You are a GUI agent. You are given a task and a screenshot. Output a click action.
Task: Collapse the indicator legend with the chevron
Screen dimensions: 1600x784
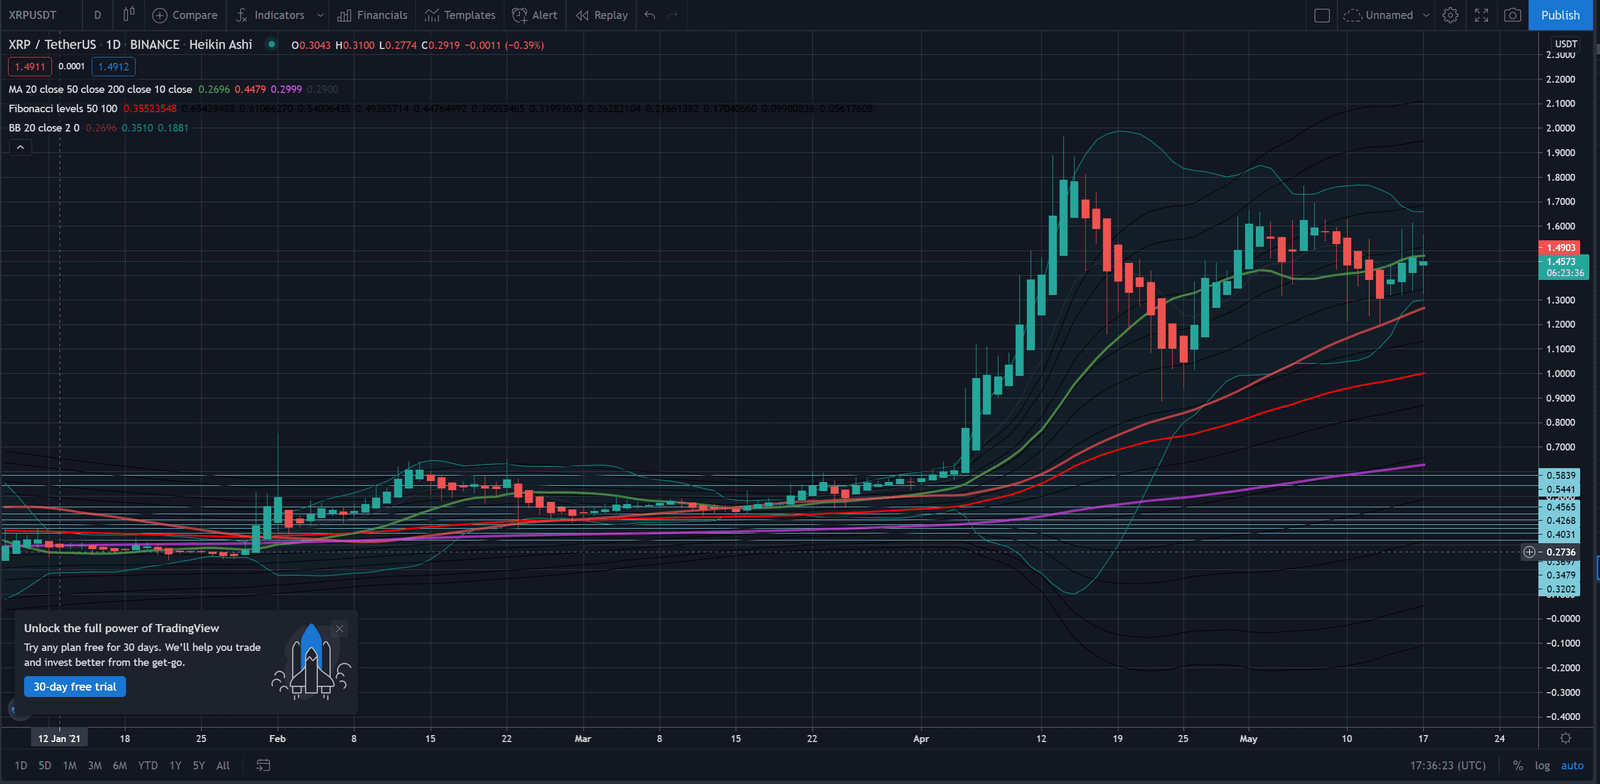[x=20, y=147]
